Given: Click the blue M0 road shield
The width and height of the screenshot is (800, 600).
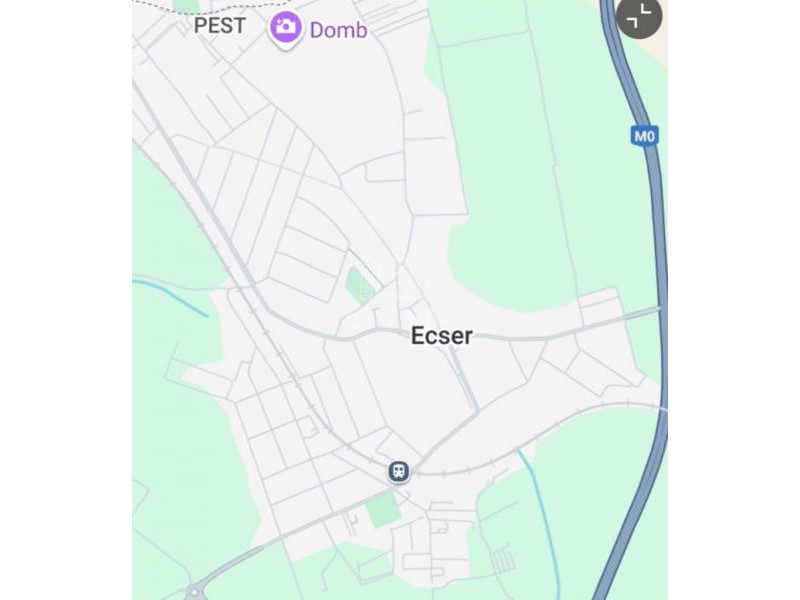Looking at the screenshot, I should (644, 136).
